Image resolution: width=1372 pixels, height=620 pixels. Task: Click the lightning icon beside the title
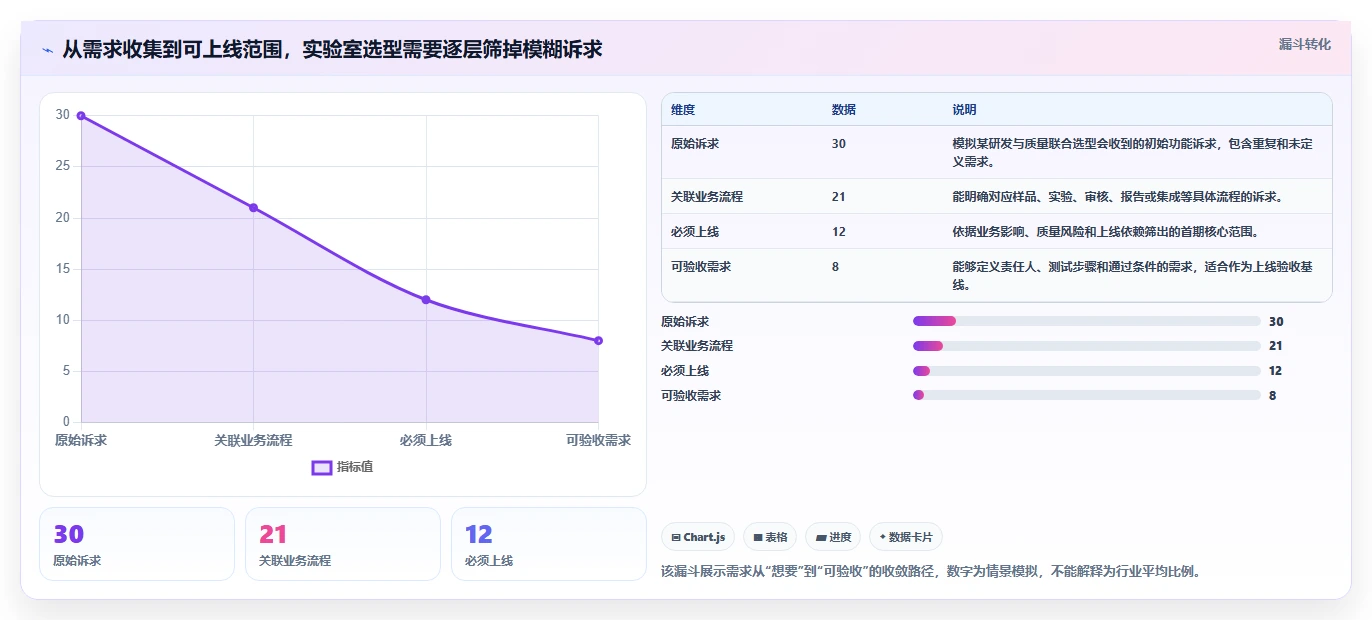(48, 49)
